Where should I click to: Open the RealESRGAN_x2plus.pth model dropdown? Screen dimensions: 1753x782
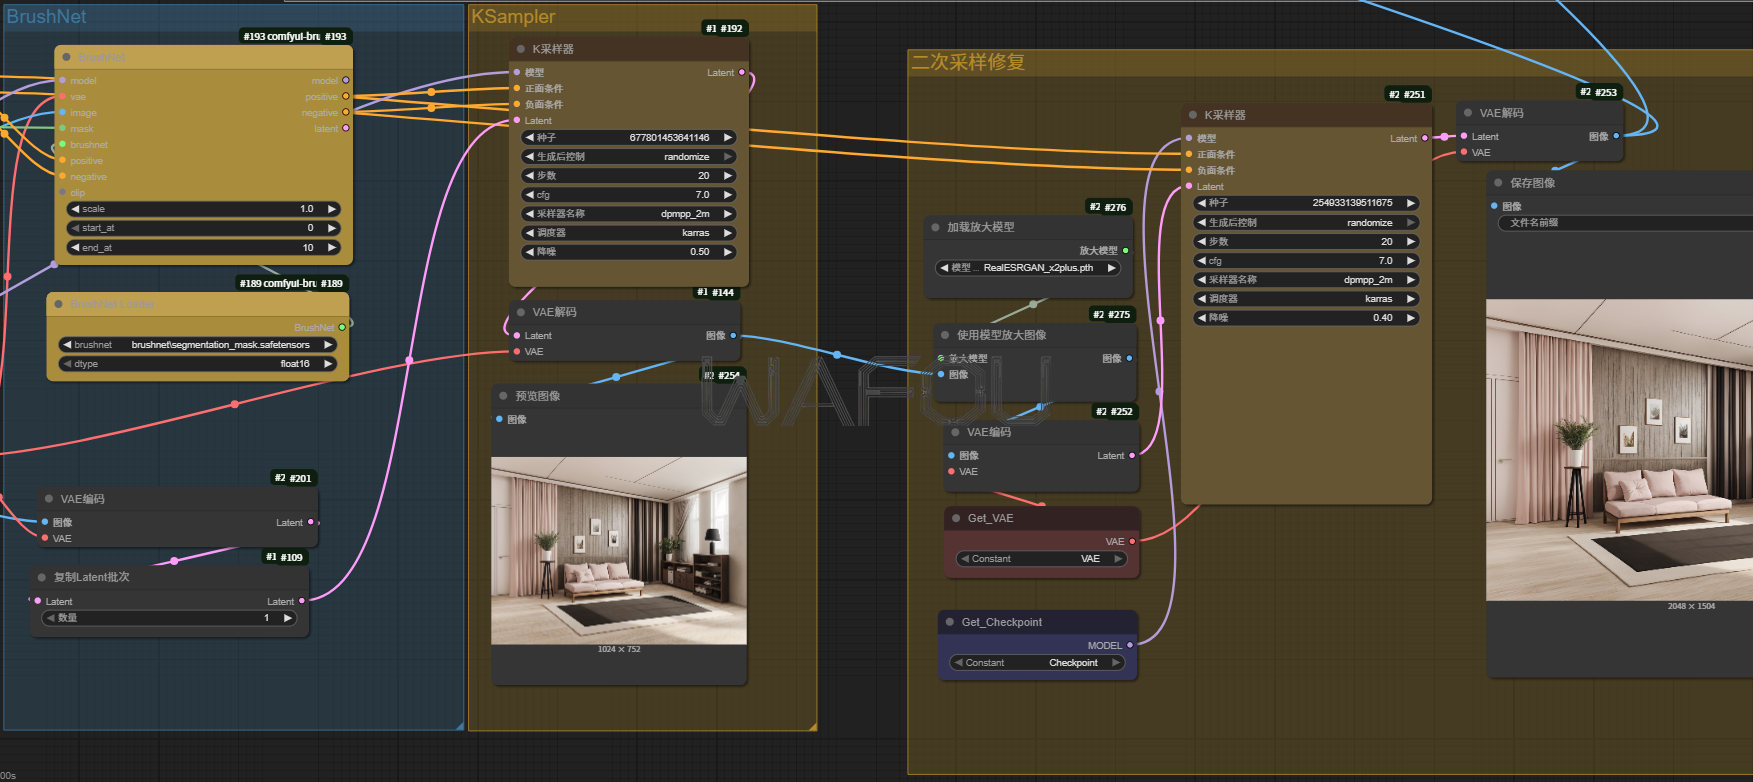pyautogui.click(x=1028, y=268)
